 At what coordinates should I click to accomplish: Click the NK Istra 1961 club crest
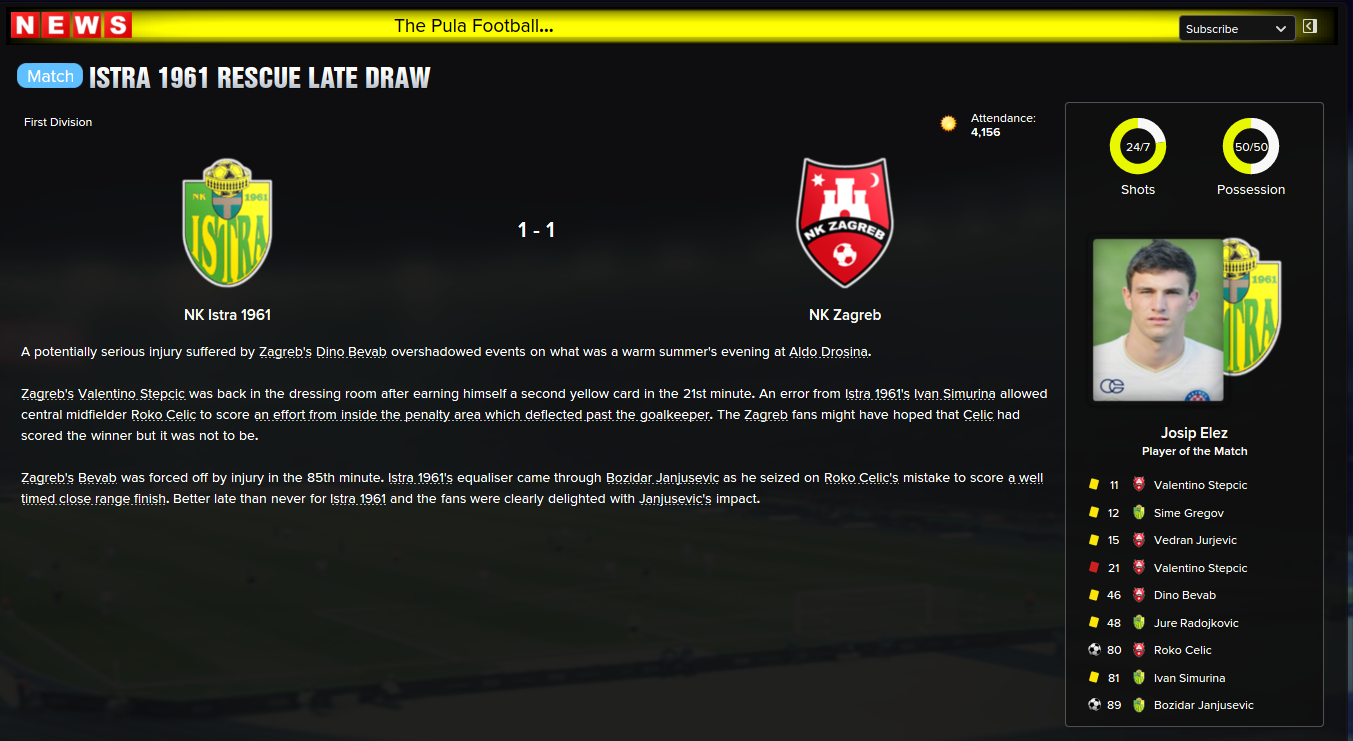pos(227,224)
